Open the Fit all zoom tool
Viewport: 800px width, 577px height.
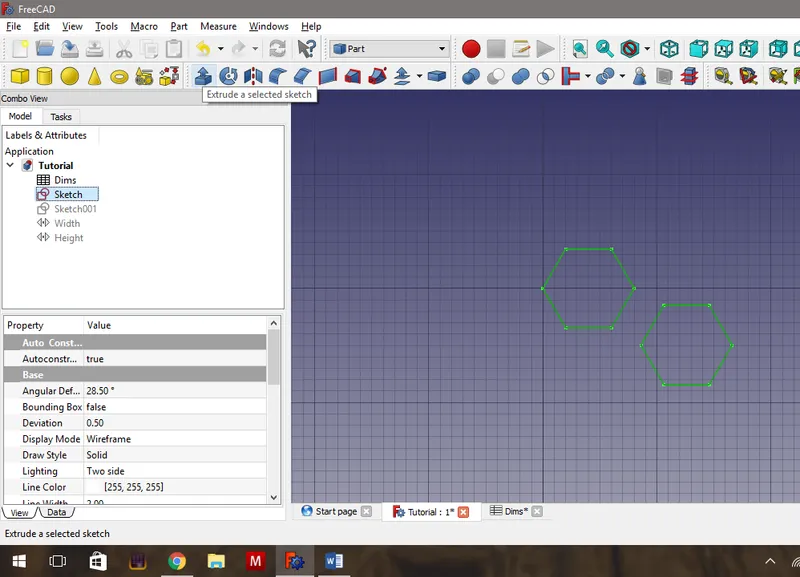click(582, 47)
